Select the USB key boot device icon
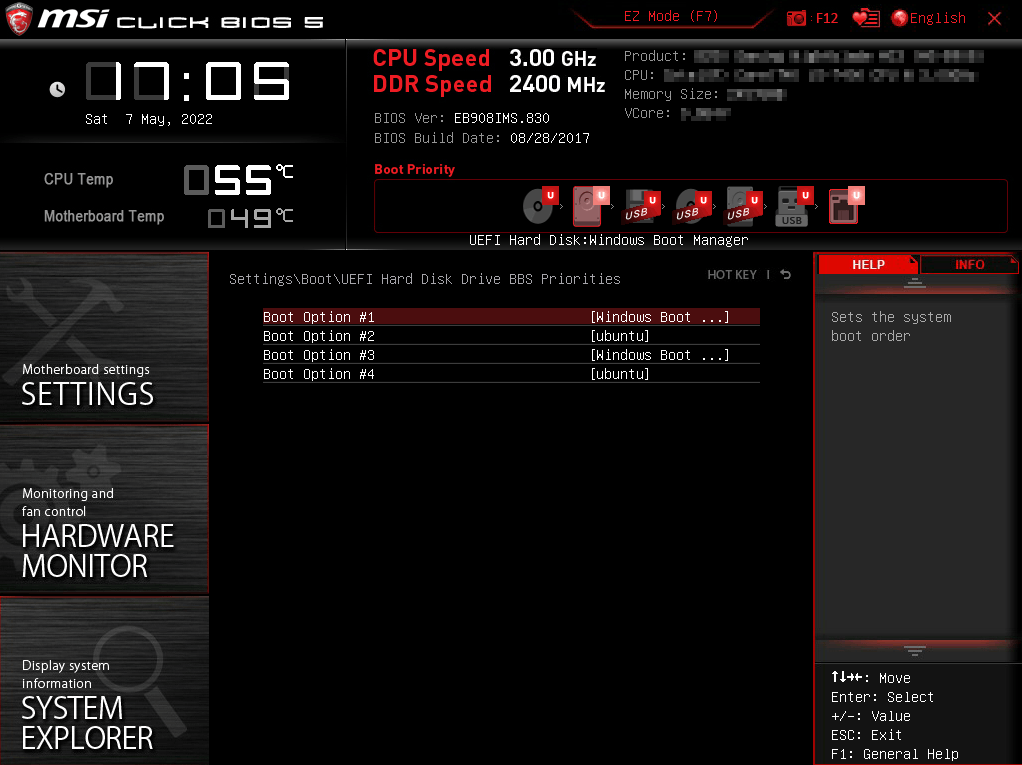Image resolution: width=1022 pixels, height=765 pixels. click(795, 207)
